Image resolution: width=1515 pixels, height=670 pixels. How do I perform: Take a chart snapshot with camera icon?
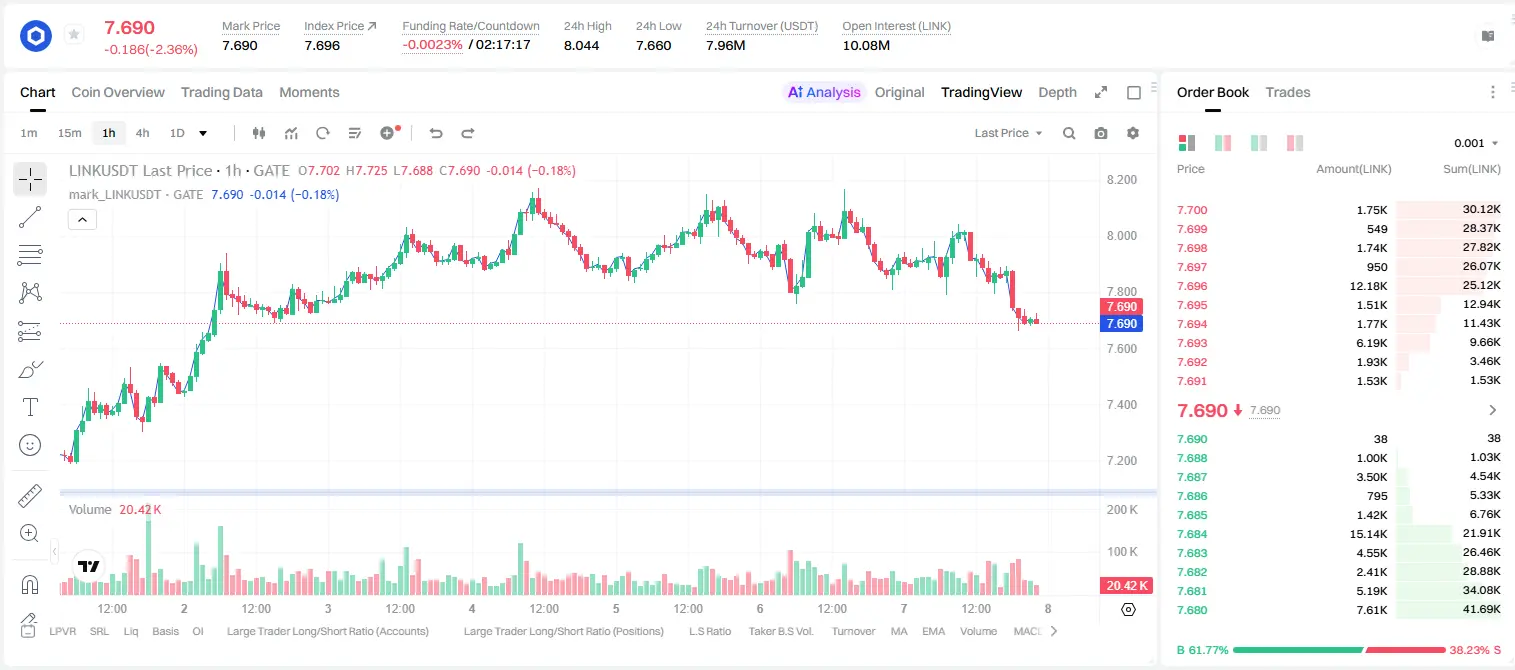point(1101,133)
